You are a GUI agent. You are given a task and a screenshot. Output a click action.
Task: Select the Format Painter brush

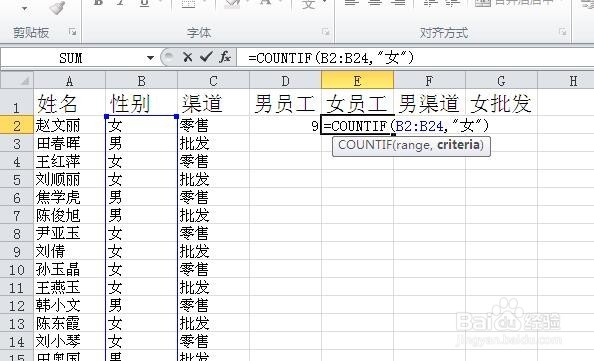57,7
